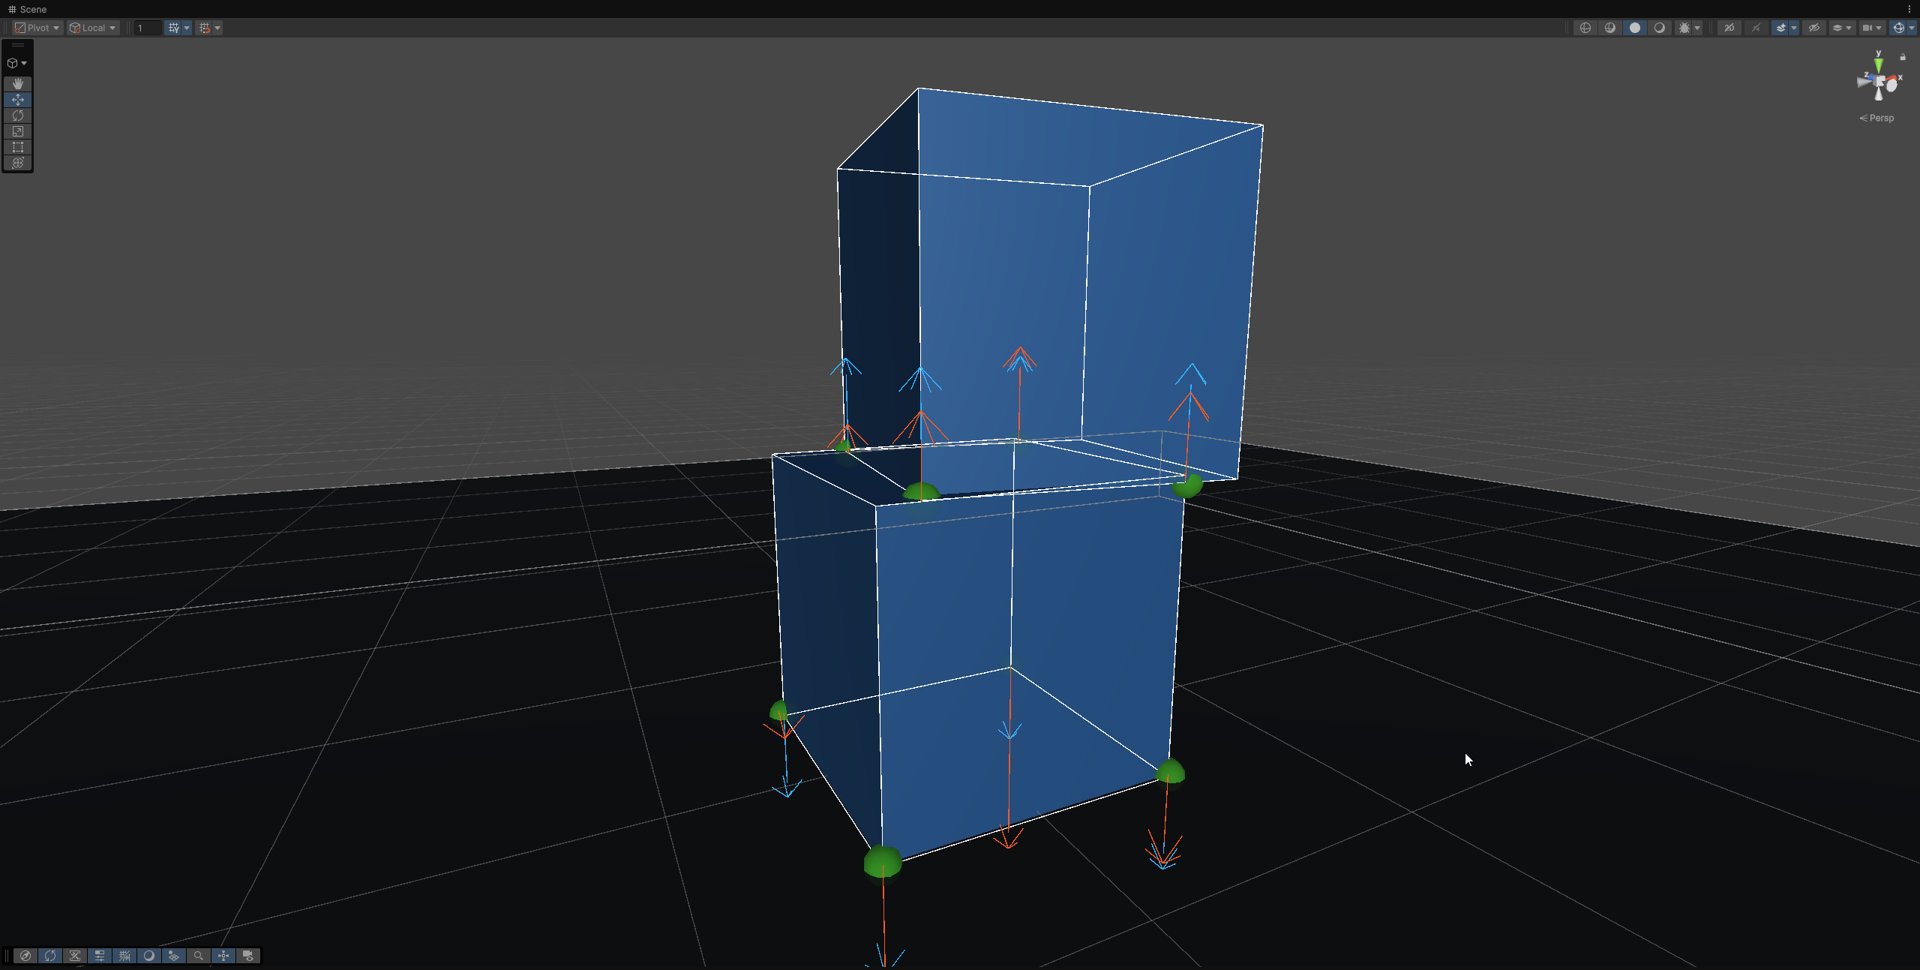Open the gizmos dropdown arrow
The width and height of the screenshot is (1920, 970).
click(x=1912, y=28)
